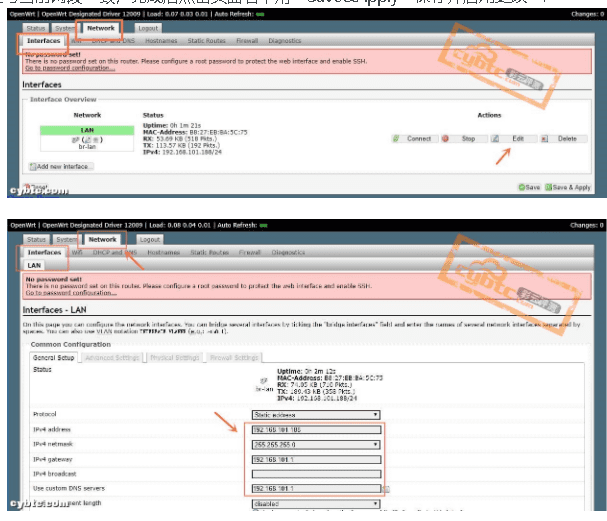The width and height of the screenshot is (607, 521).
Task: Select the LAN interface subtab
Action: tap(34, 266)
